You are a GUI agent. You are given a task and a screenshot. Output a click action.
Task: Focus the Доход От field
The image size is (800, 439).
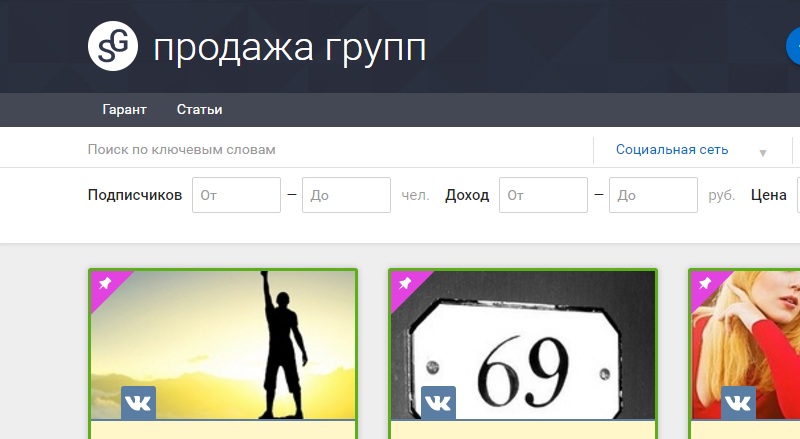543,195
